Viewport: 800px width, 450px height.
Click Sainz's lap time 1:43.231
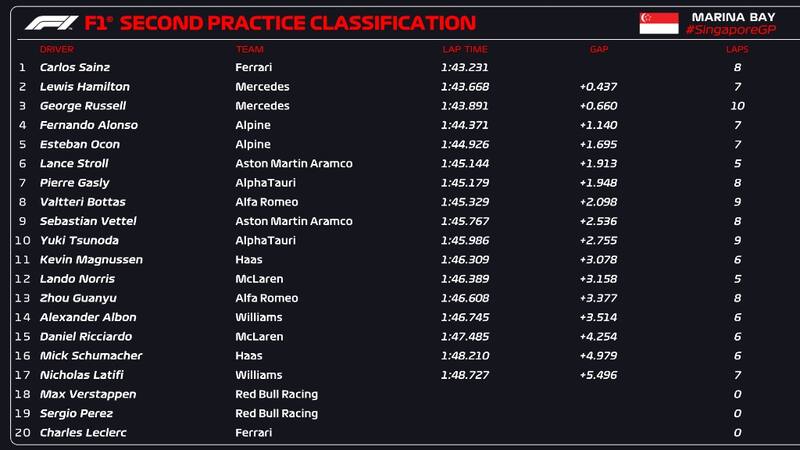(464, 68)
